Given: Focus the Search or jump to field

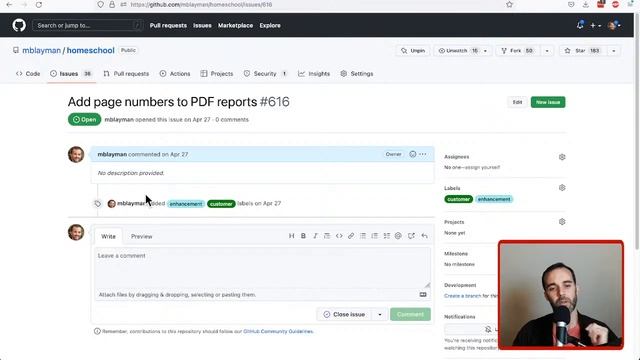Looking at the screenshot, I should pyautogui.click(x=88, y=25).
